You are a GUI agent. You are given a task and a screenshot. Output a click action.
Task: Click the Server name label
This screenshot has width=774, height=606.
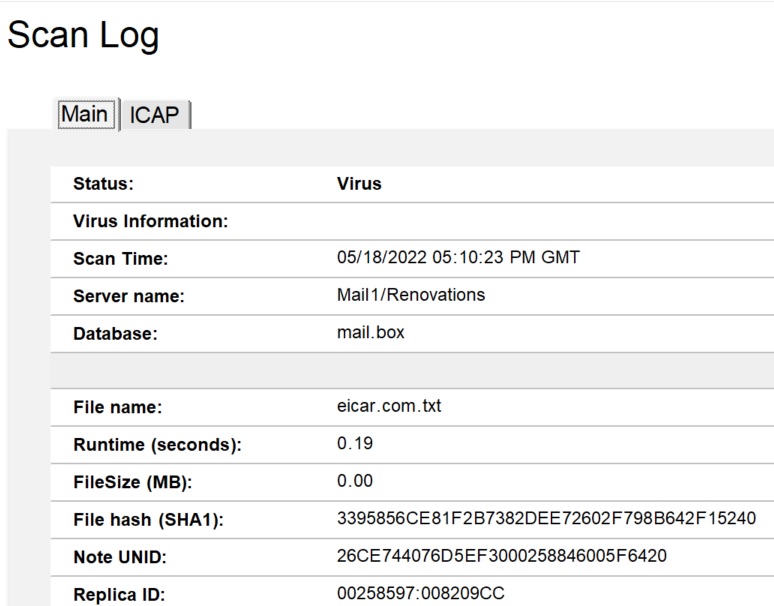point(129,296)
